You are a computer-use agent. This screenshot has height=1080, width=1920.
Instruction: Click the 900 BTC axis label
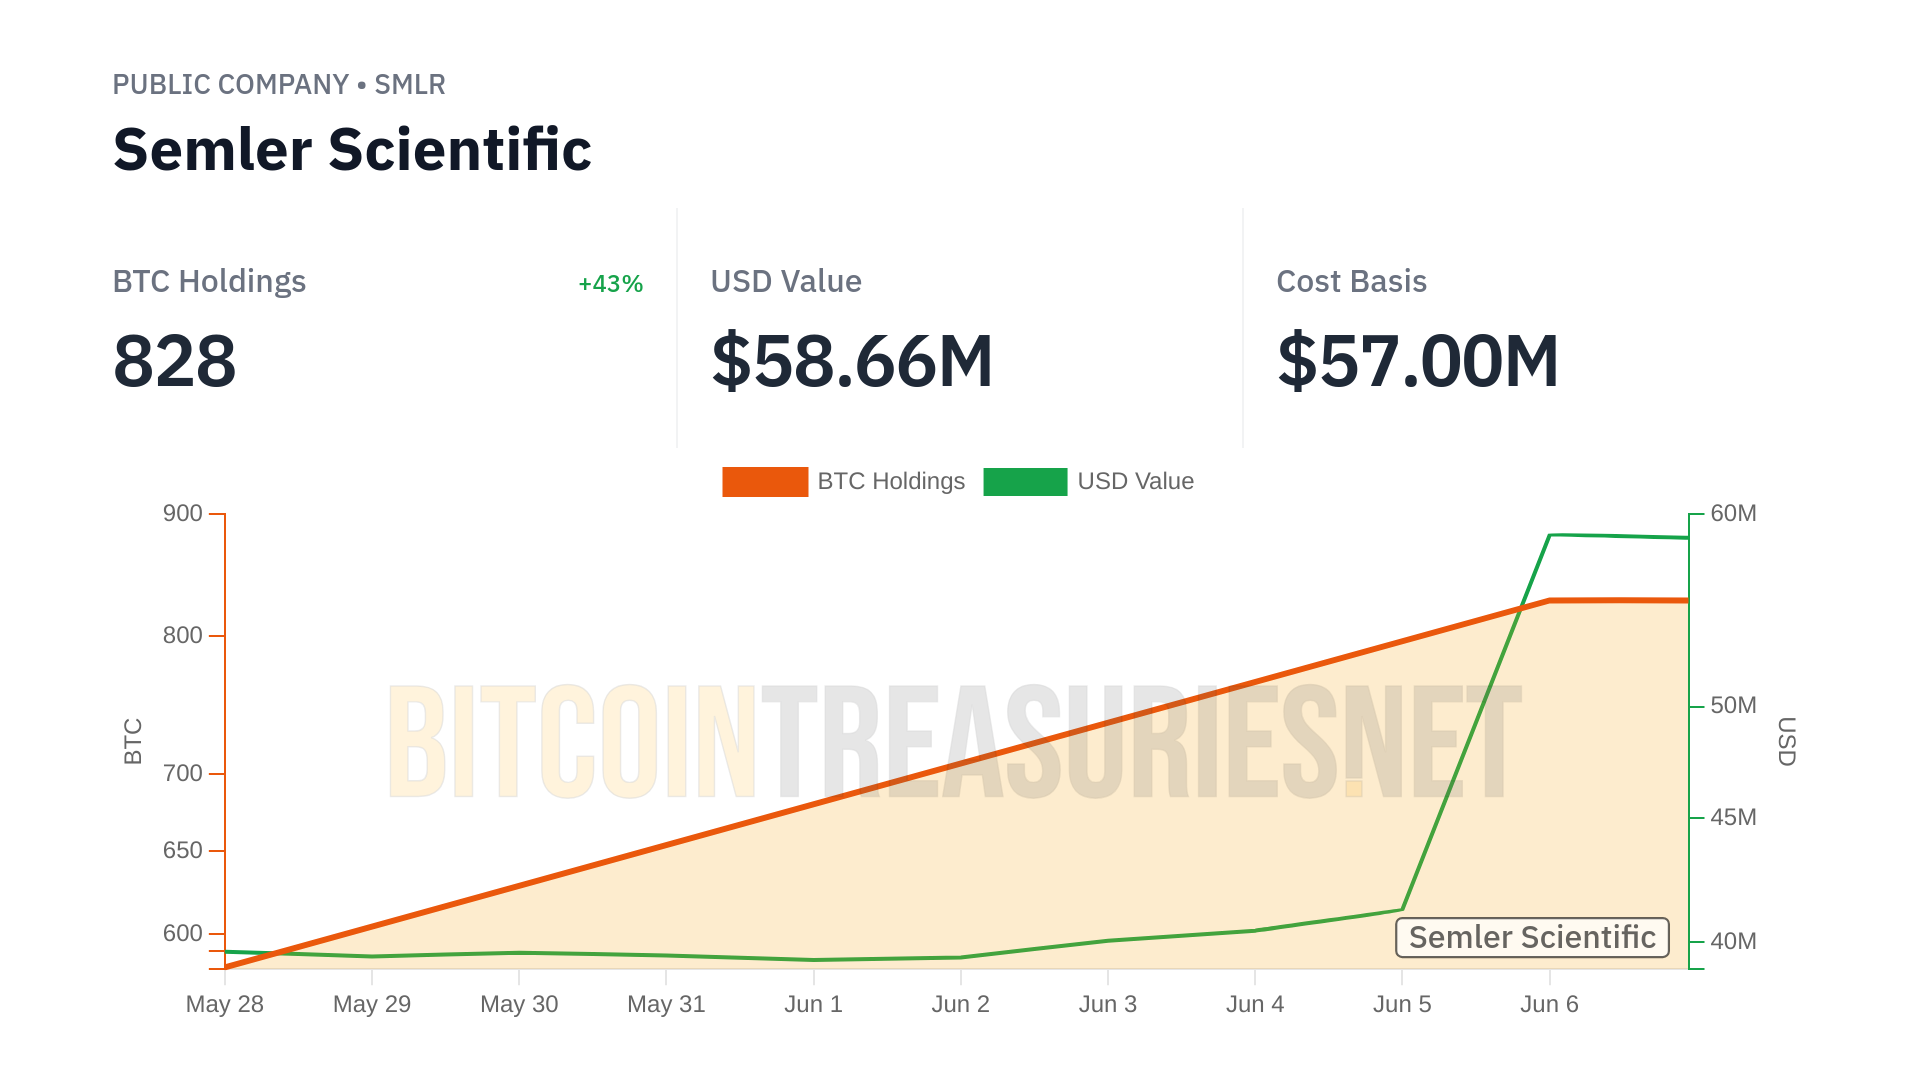pyautogui.click(x=183, y=514)
